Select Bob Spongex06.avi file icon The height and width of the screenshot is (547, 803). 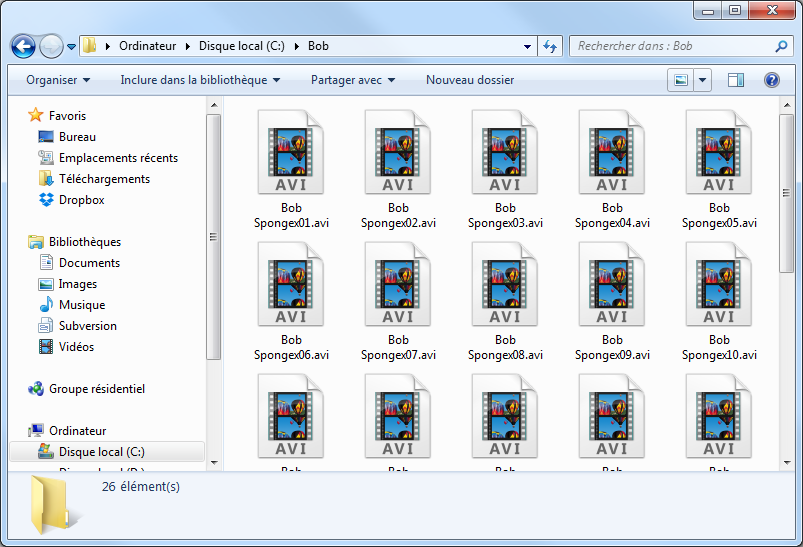tap(291, 284)
